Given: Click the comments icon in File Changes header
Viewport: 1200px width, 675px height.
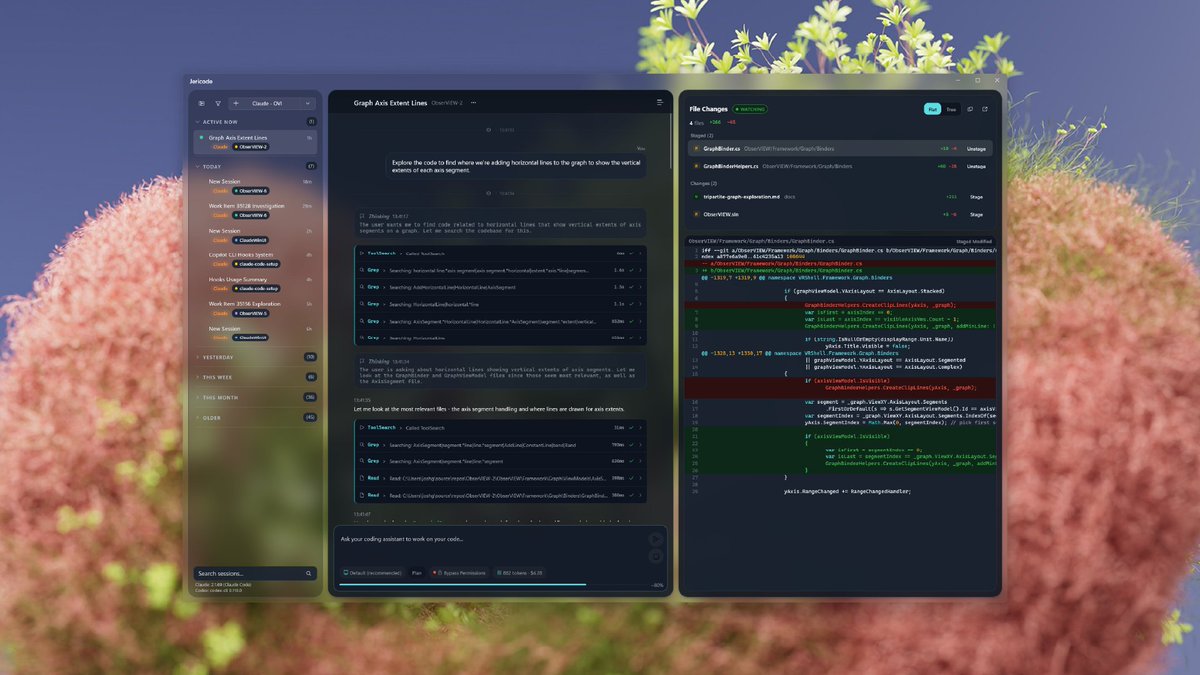Looking at the screenshot, I should tap(970, 109).
